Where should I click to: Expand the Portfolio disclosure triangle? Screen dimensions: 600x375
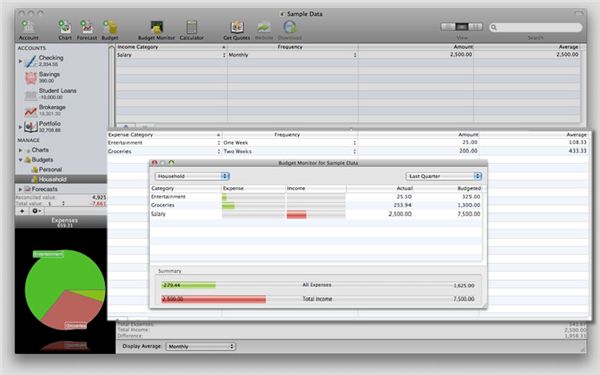20,127
